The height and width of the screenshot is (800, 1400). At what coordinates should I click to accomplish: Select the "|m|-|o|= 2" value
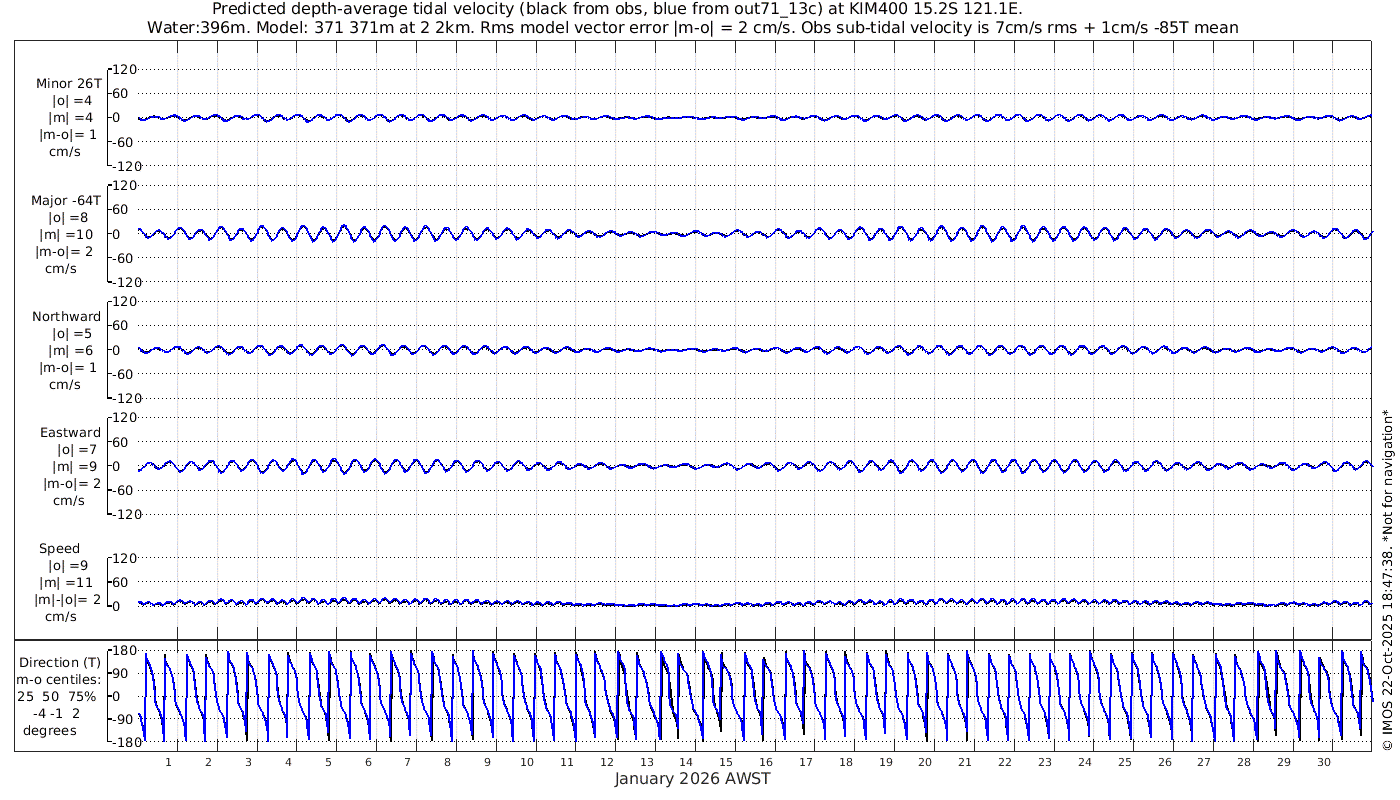[x=69, y=600]
